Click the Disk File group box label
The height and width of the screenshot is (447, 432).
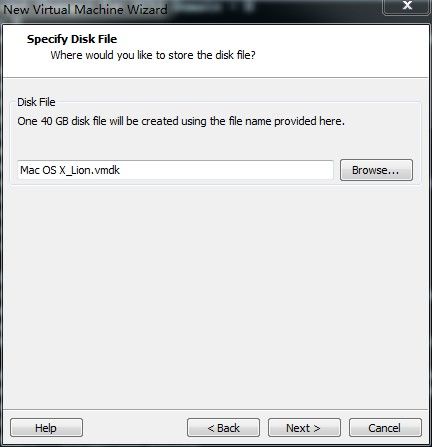(36, 102)
